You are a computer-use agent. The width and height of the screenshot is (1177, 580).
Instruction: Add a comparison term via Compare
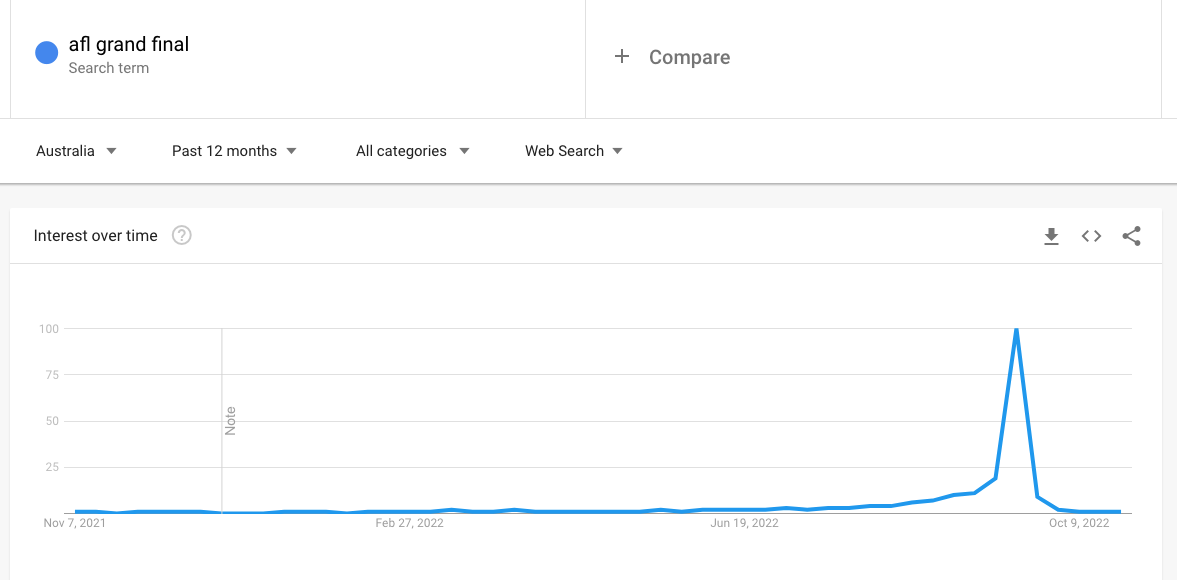689,58
